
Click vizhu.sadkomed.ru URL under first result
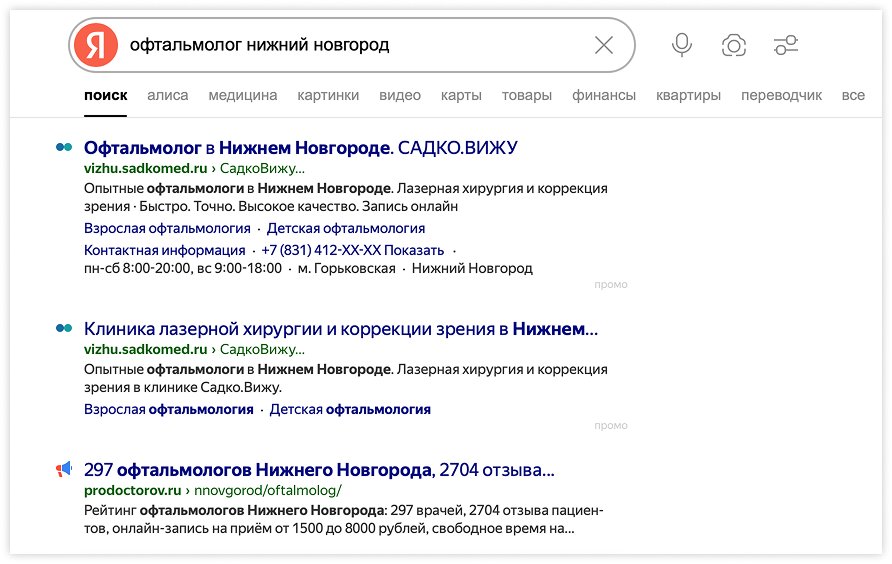pos(146,168)
